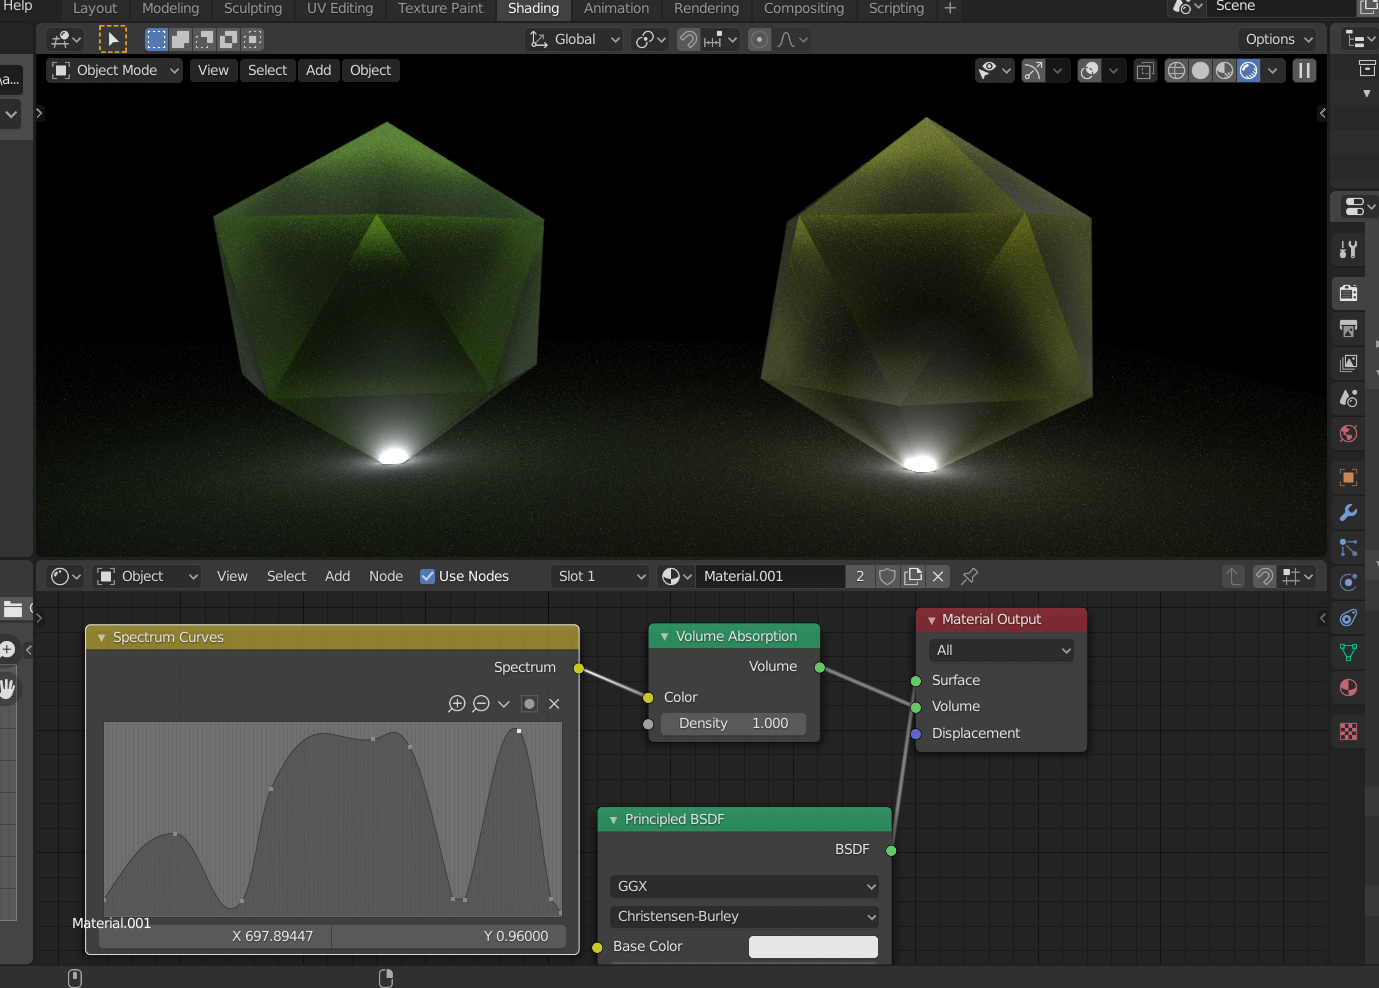Click the Density value slider
The width and height of the screenshot is (1379, 988).
(x=733, y=723)
